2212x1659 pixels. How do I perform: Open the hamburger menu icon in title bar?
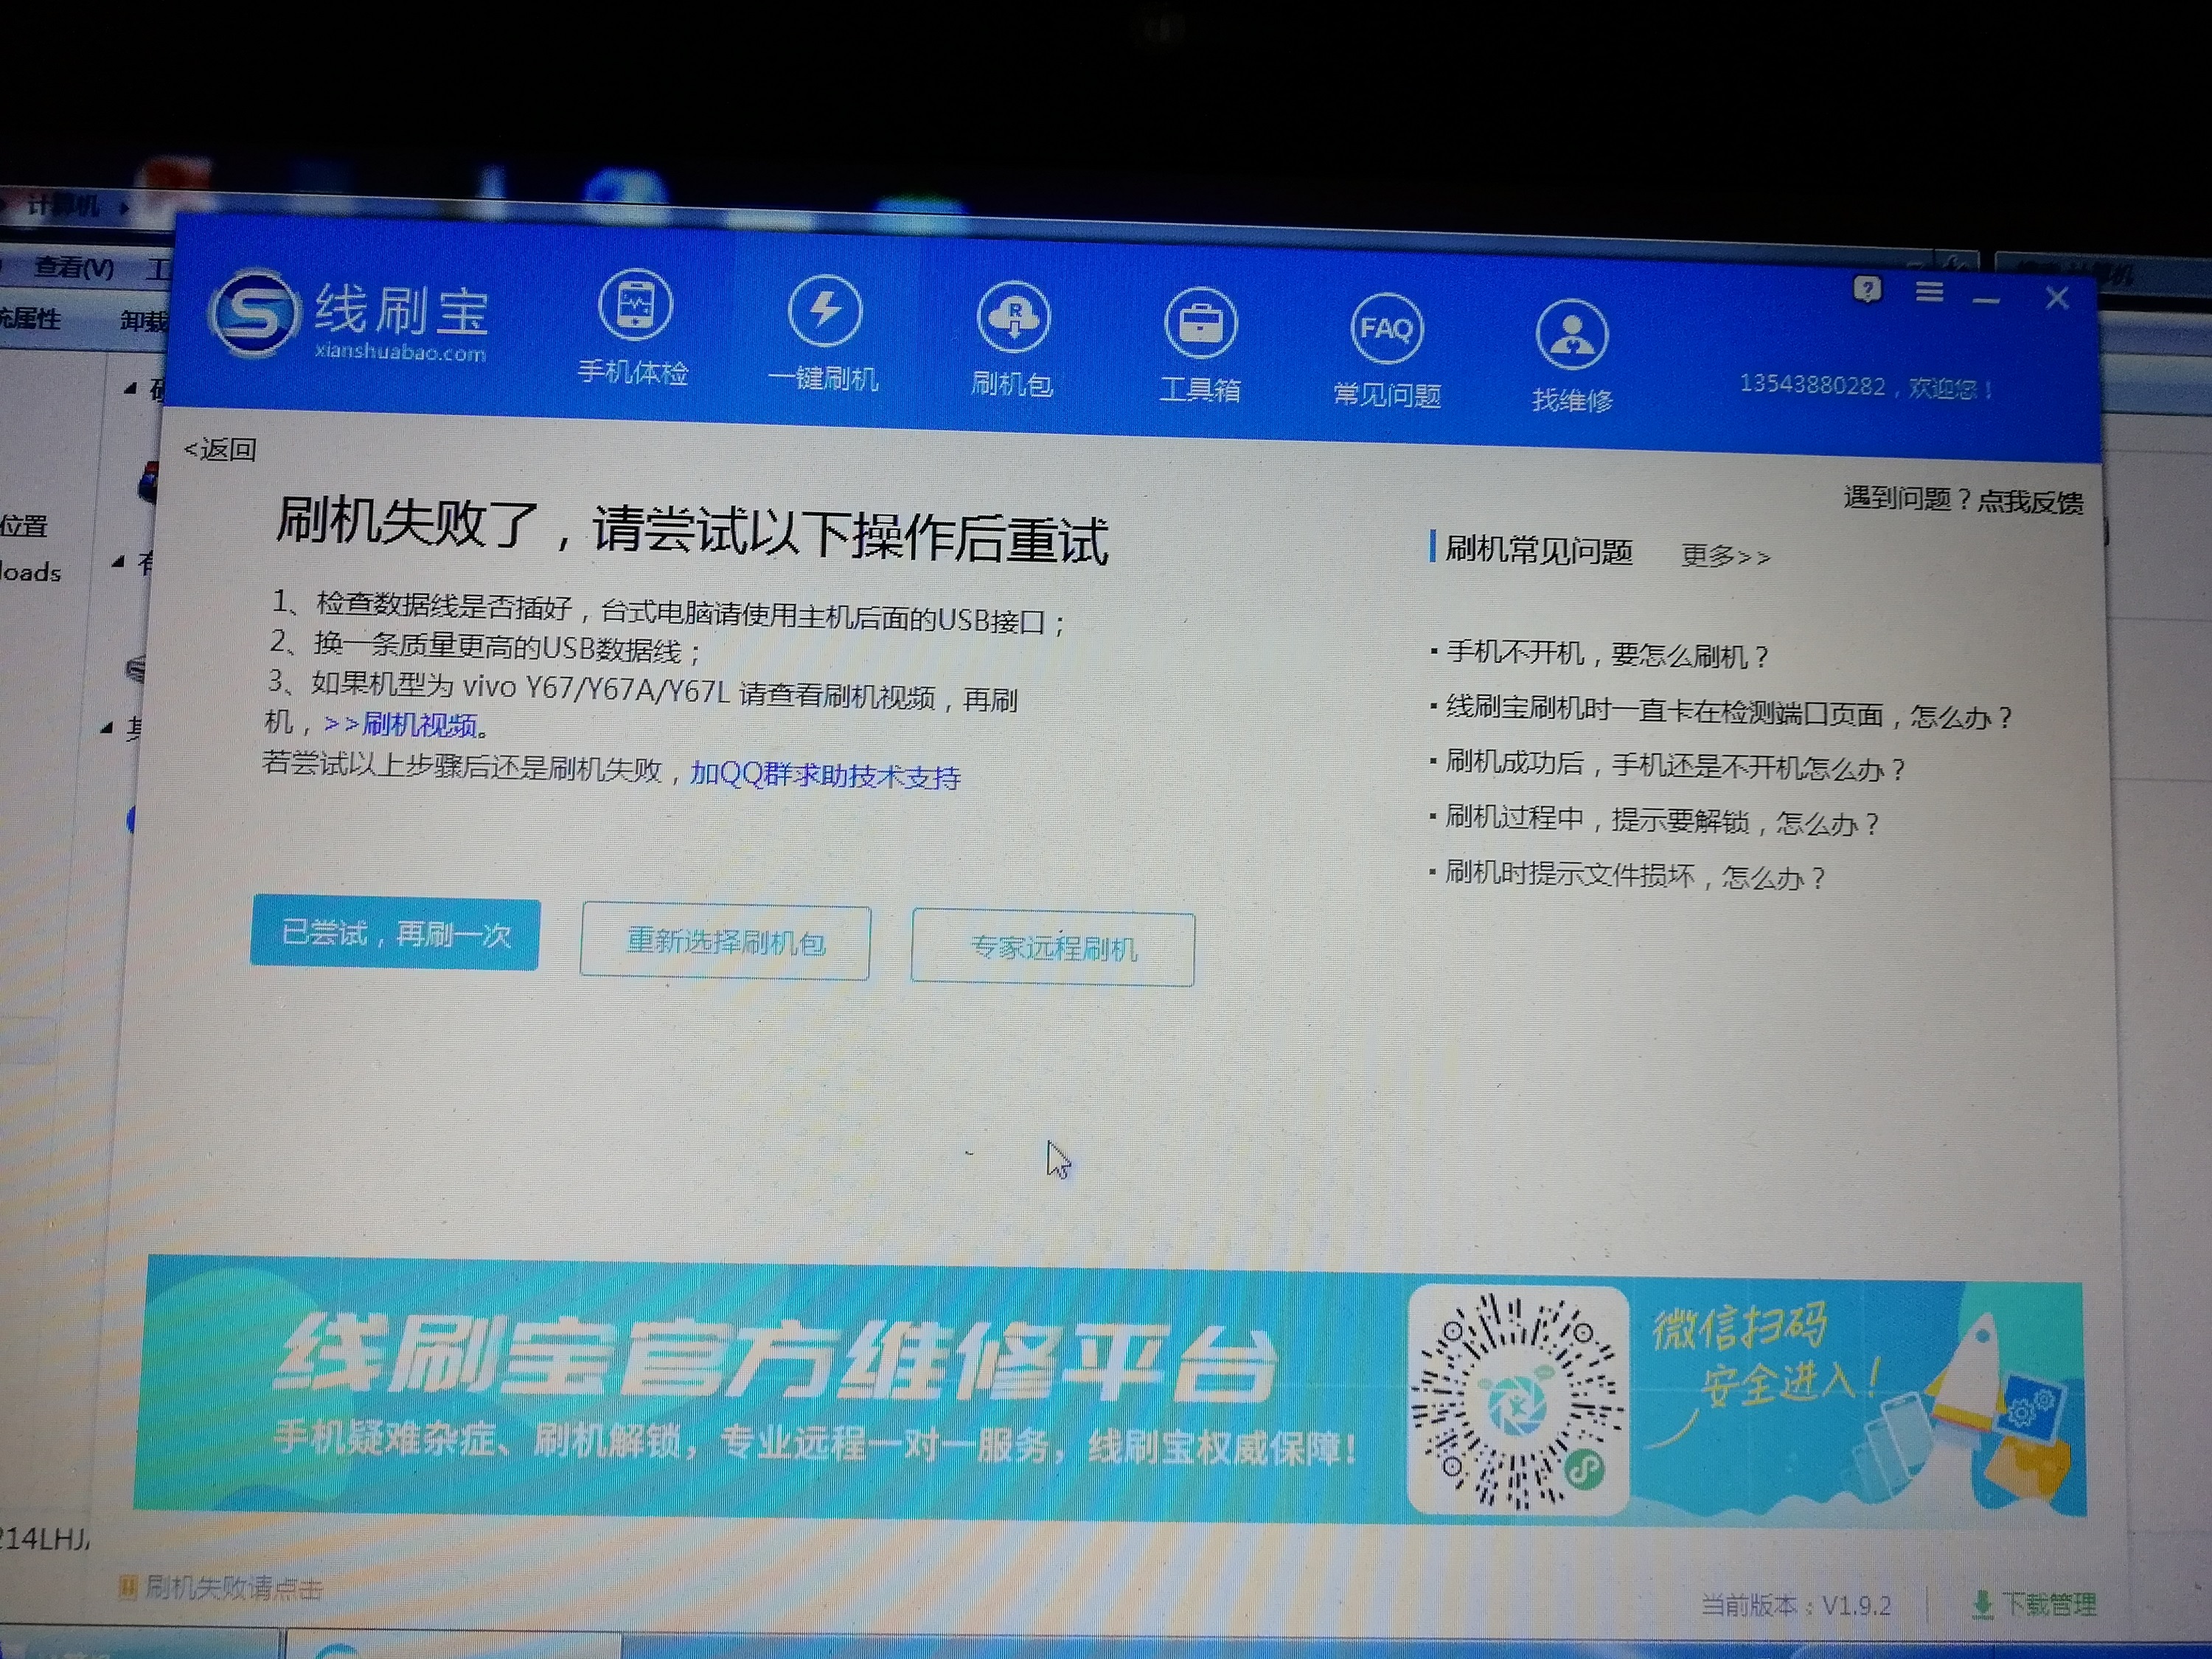click(1929, 292)
